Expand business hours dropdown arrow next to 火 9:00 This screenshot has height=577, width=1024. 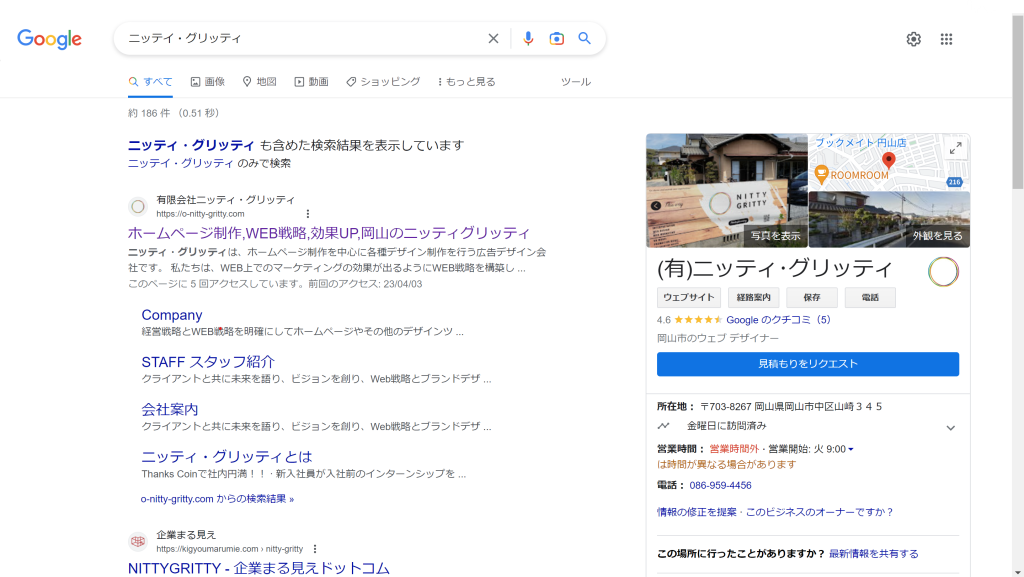tap(850, 449)
